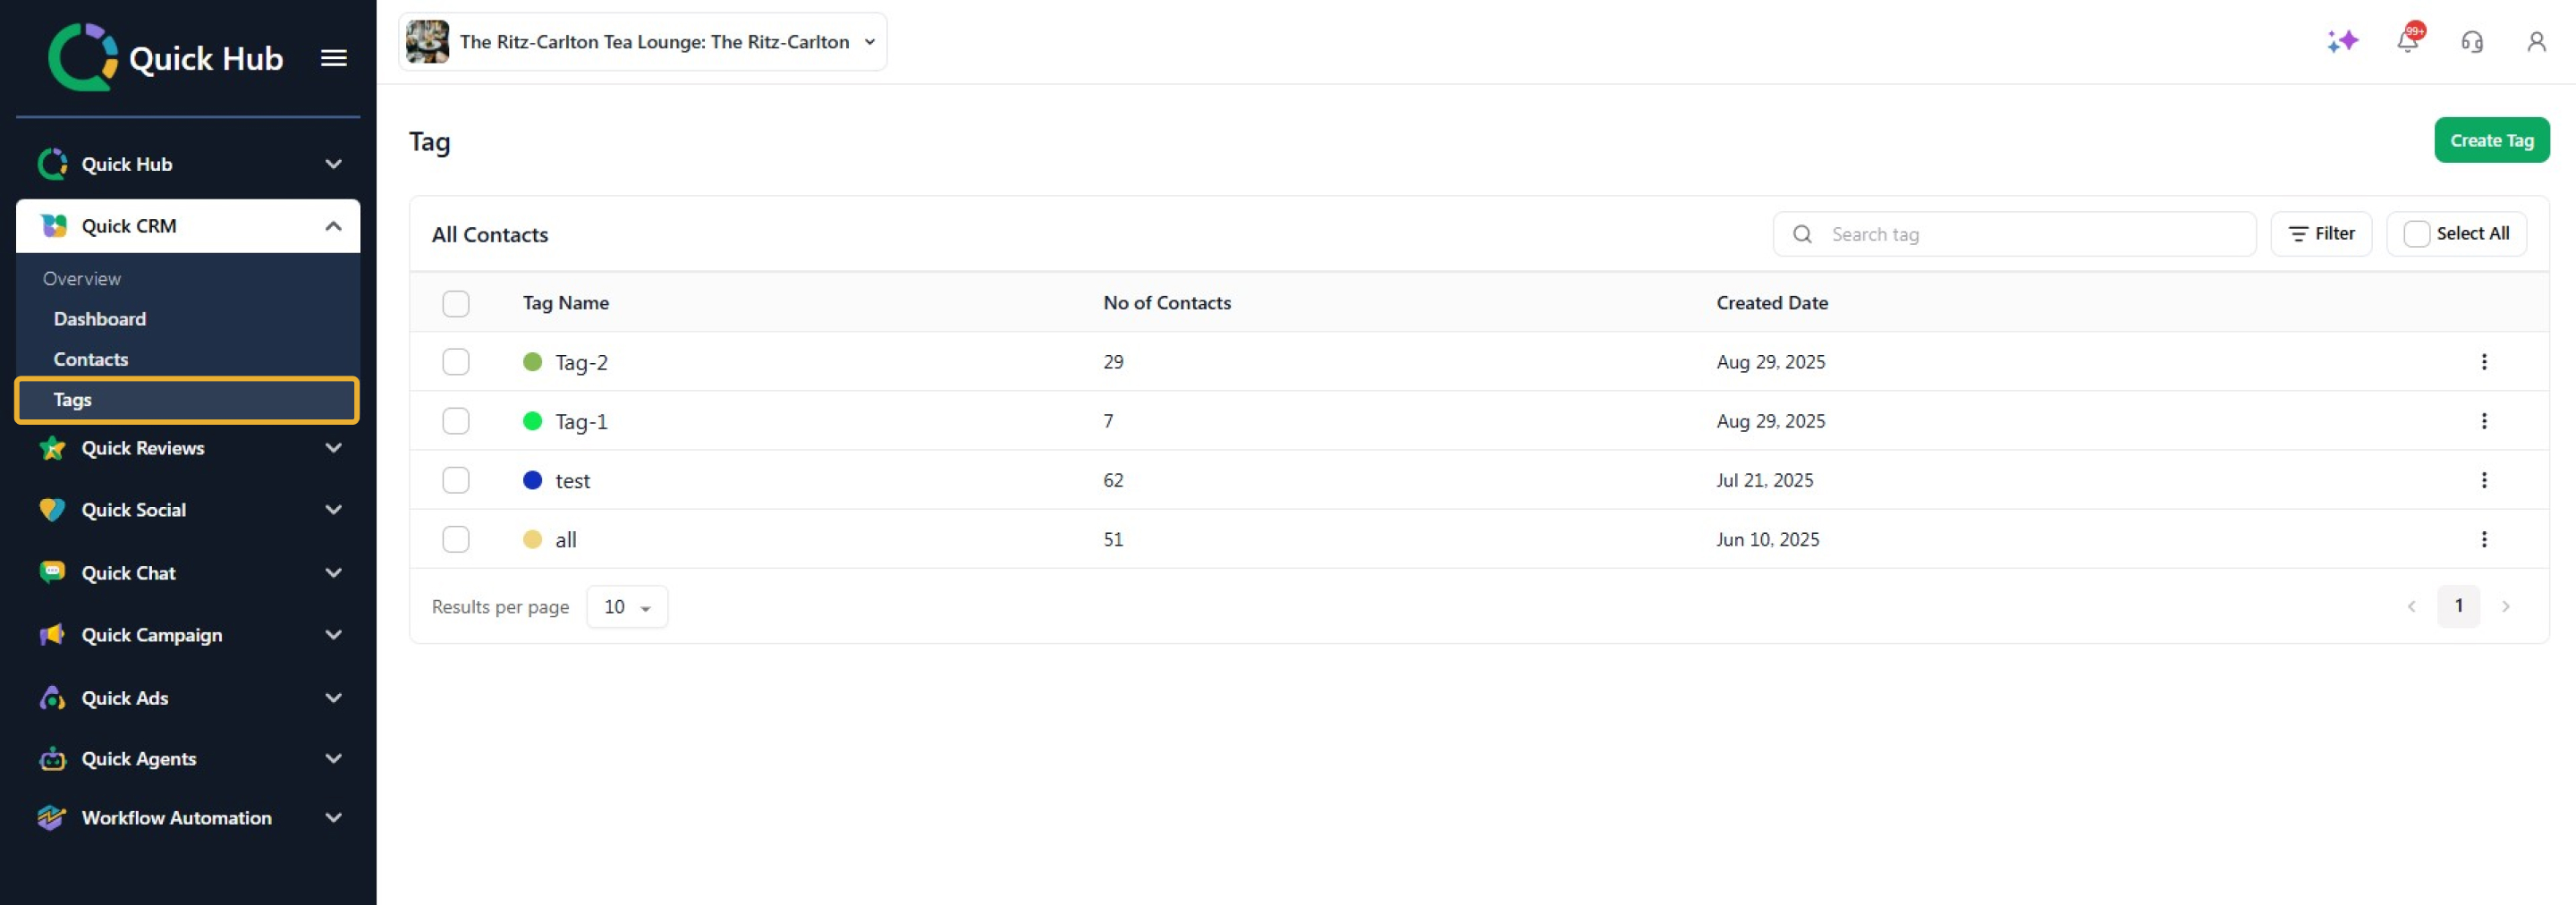Viewport: 2576px width, 905px height.
Task: Click the Quick Ads sidebar icon
Action: click(52, 698)
